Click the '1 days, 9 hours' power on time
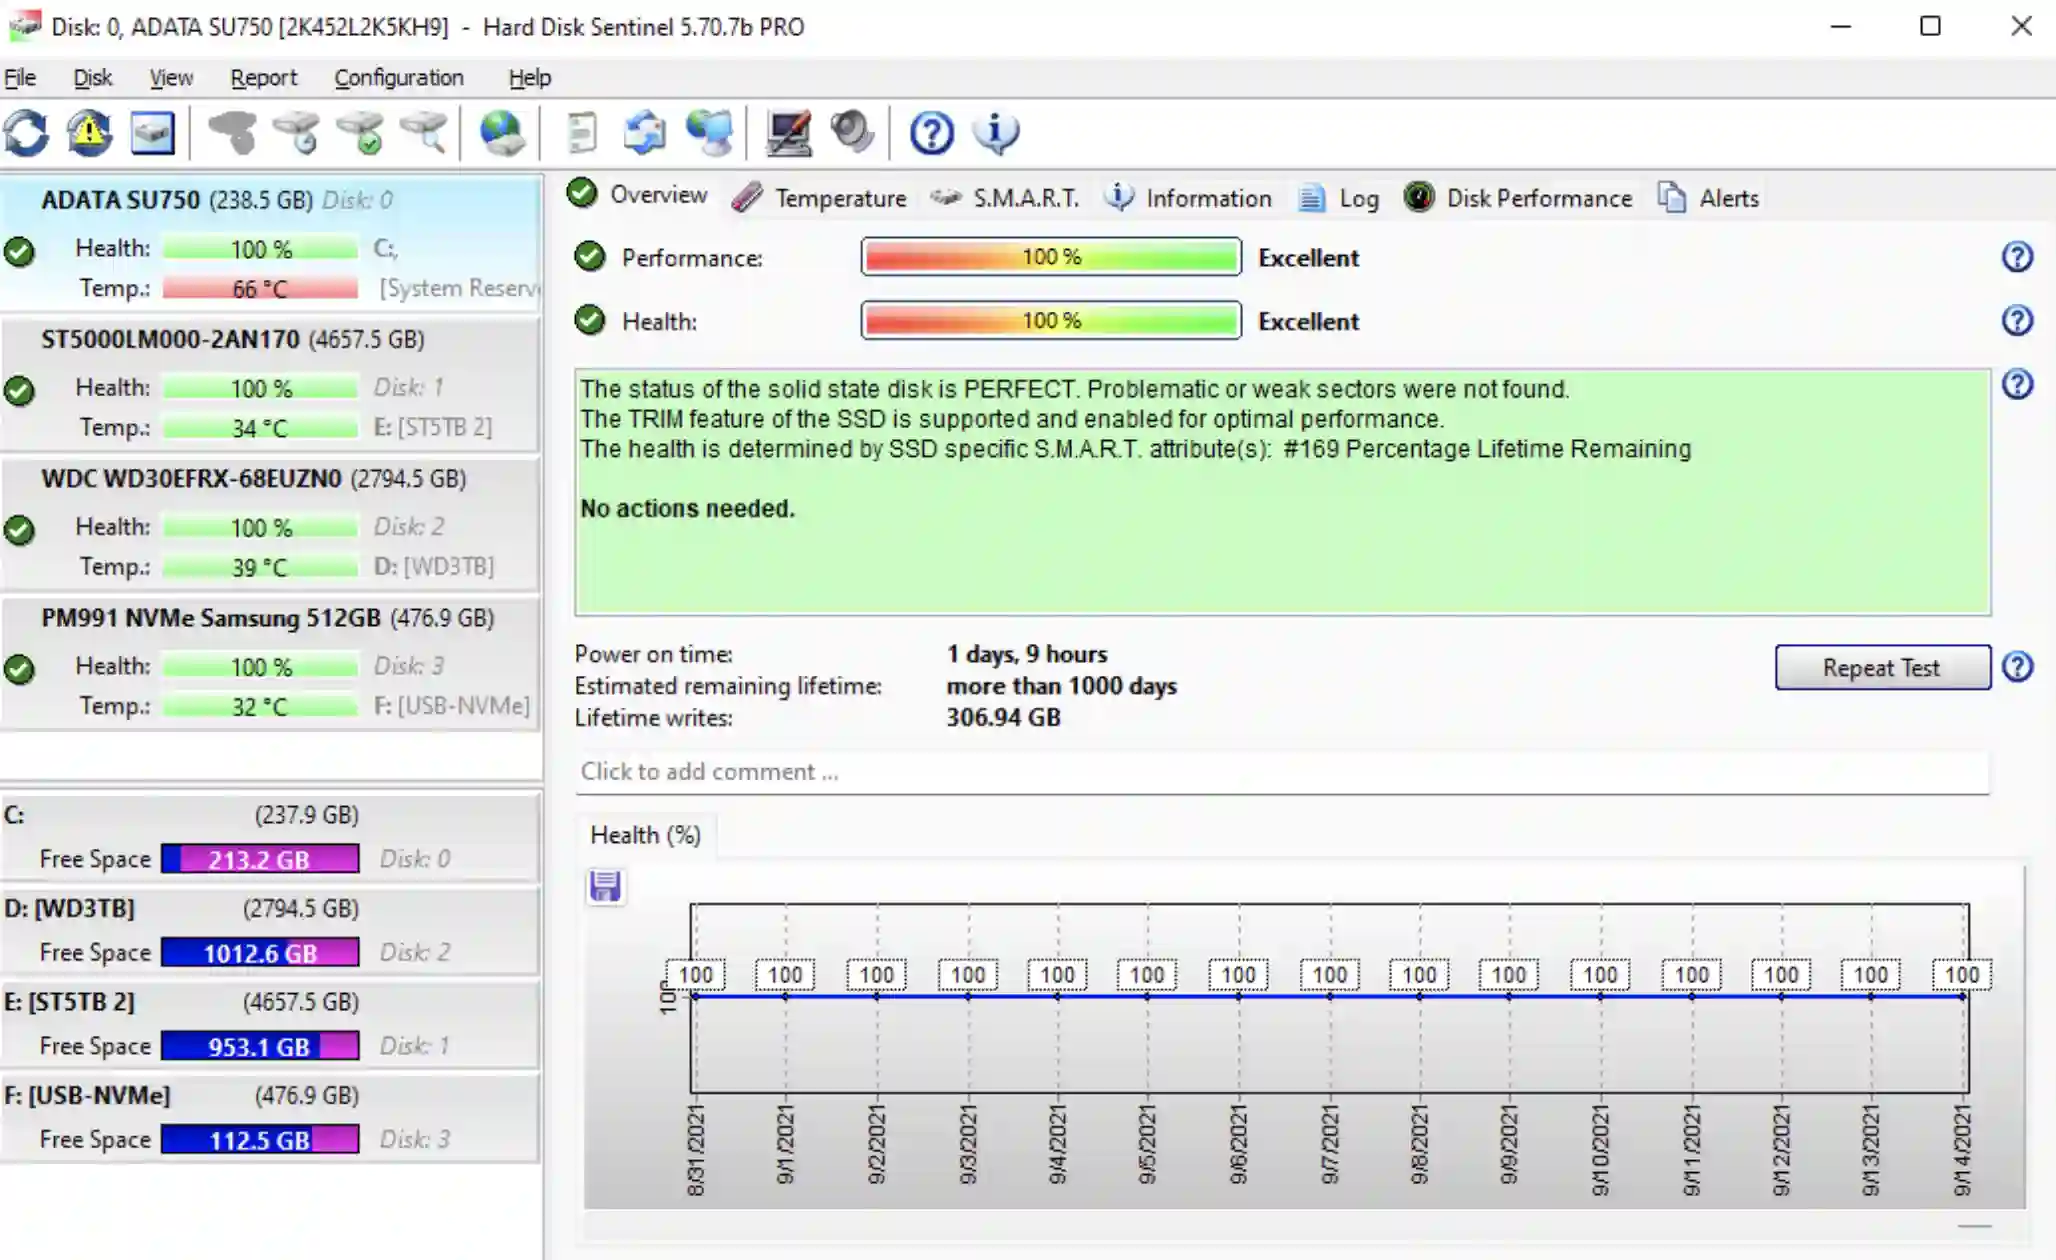The image size is (2056, 1260). pyautogui.click(x=1027, y=654)
